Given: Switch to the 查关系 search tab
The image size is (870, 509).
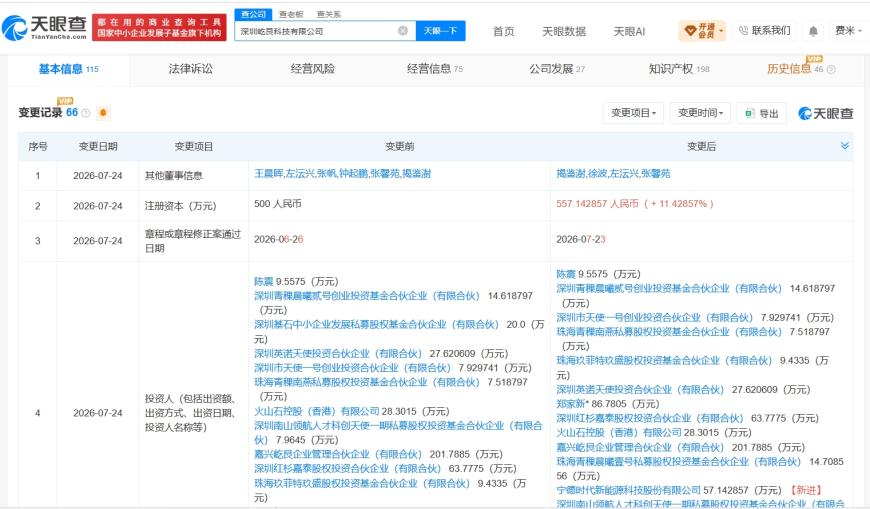Looking at the screenshot, I should [x=328, y=14].
